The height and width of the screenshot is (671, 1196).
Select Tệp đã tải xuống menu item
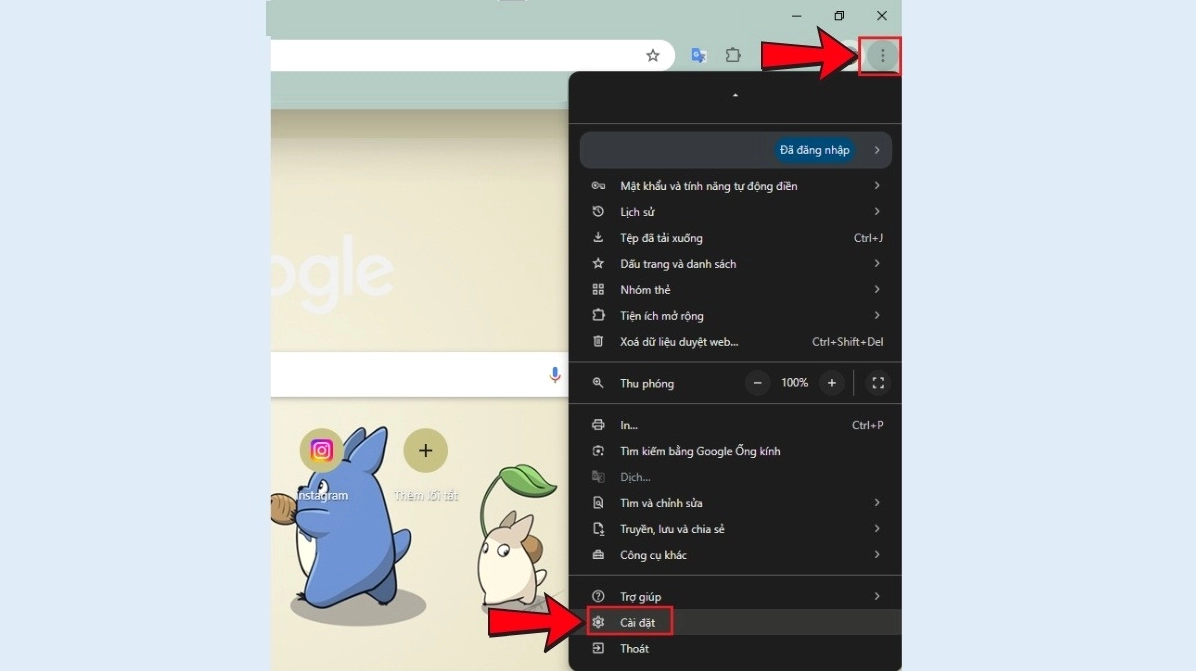[x=735, y=238]
